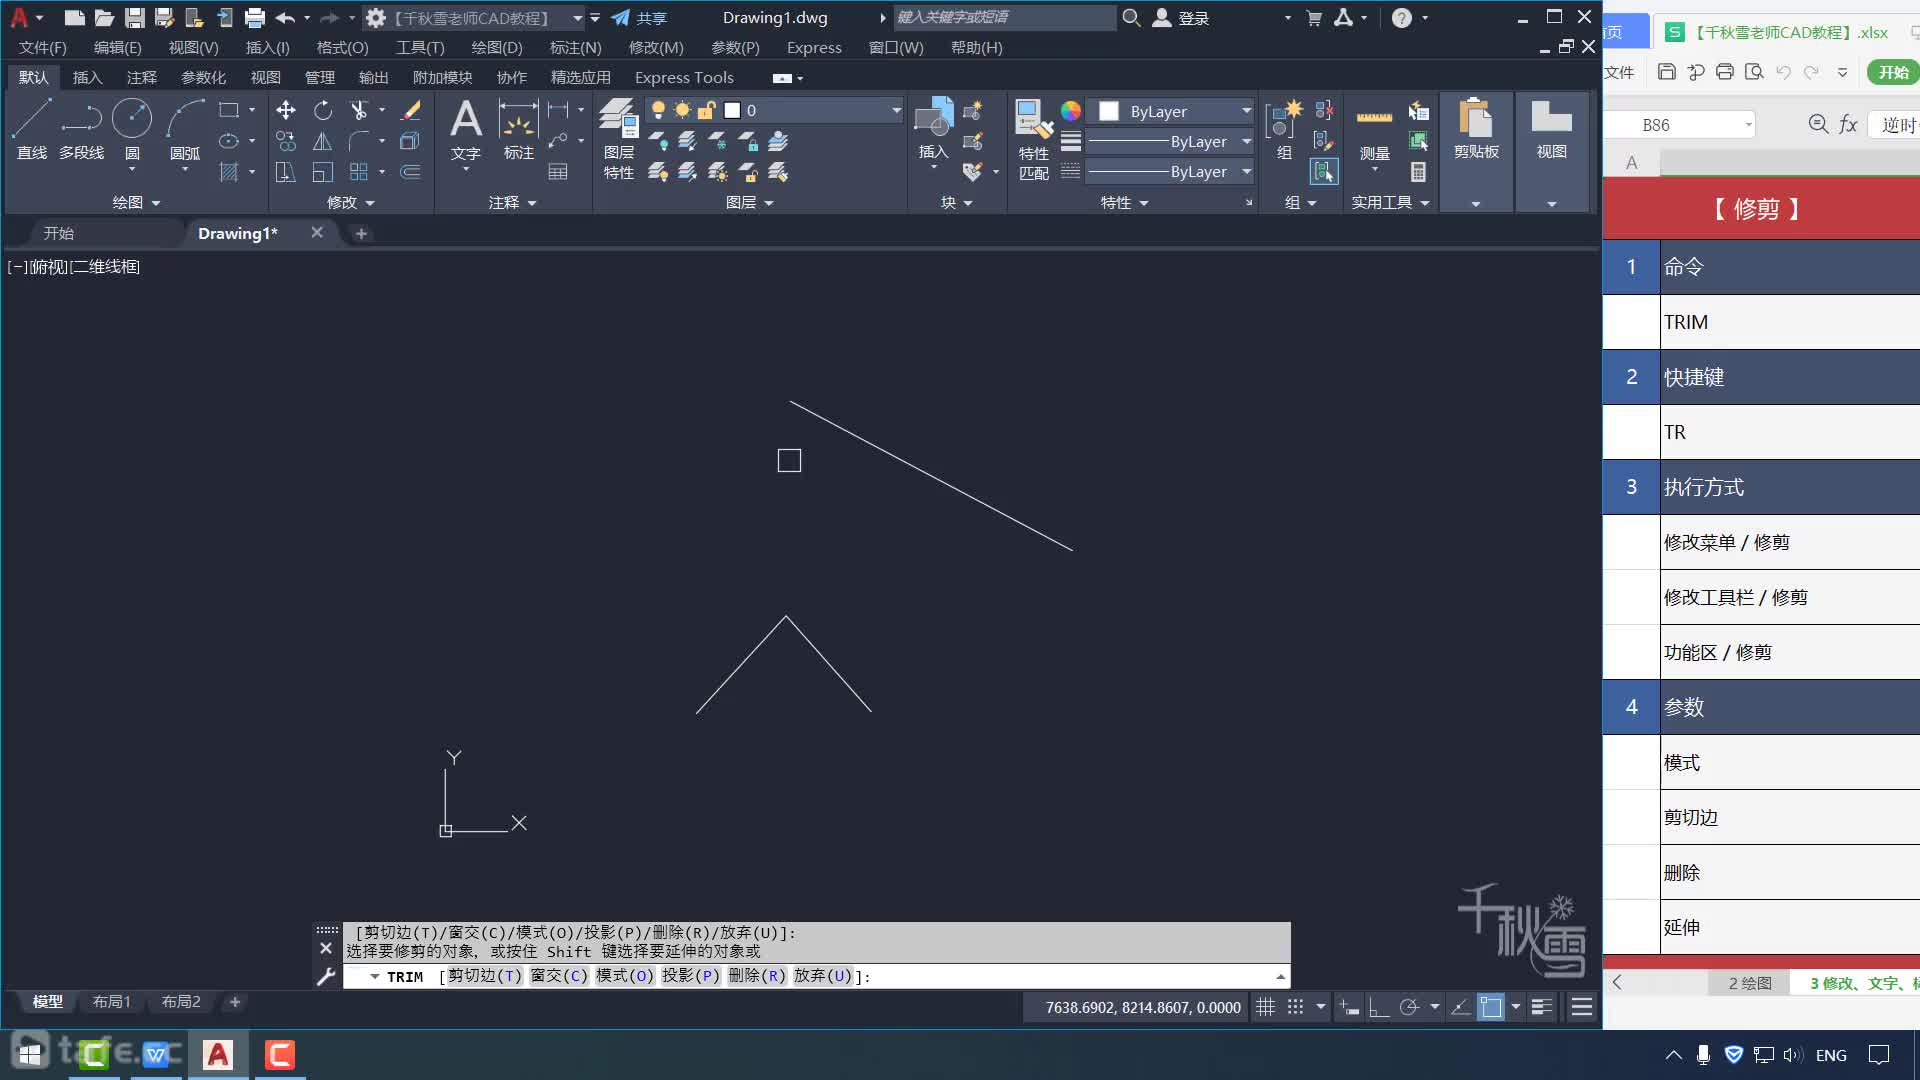
Task: Choose 放弃(U) option in command line
Action: point(823,976)
